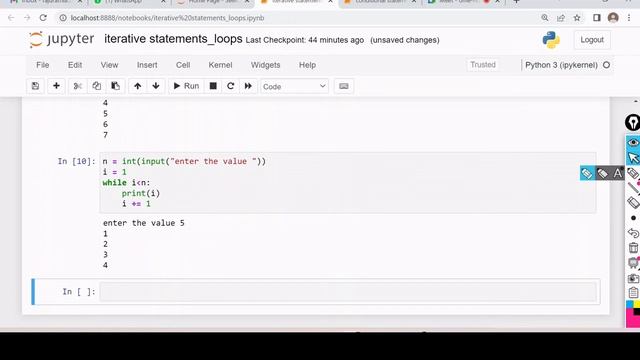Screen dimensions: 640x360
Task: Select the pen line tool in the side toolbar
Action: coord(633,188)
